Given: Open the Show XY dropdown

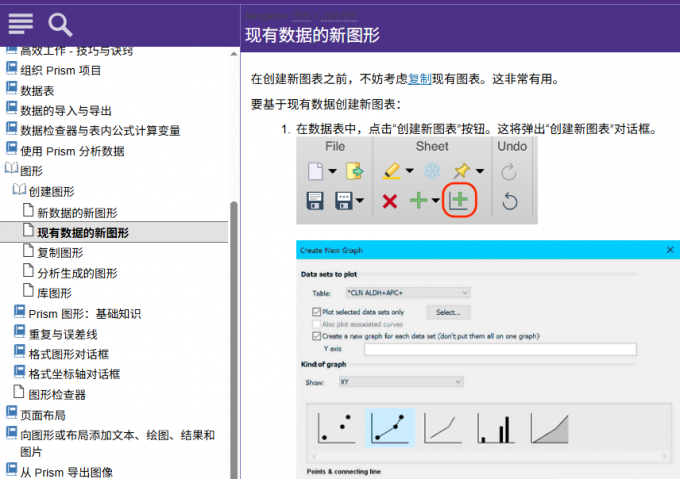Looking at the screenshot, I should point(401,382).
